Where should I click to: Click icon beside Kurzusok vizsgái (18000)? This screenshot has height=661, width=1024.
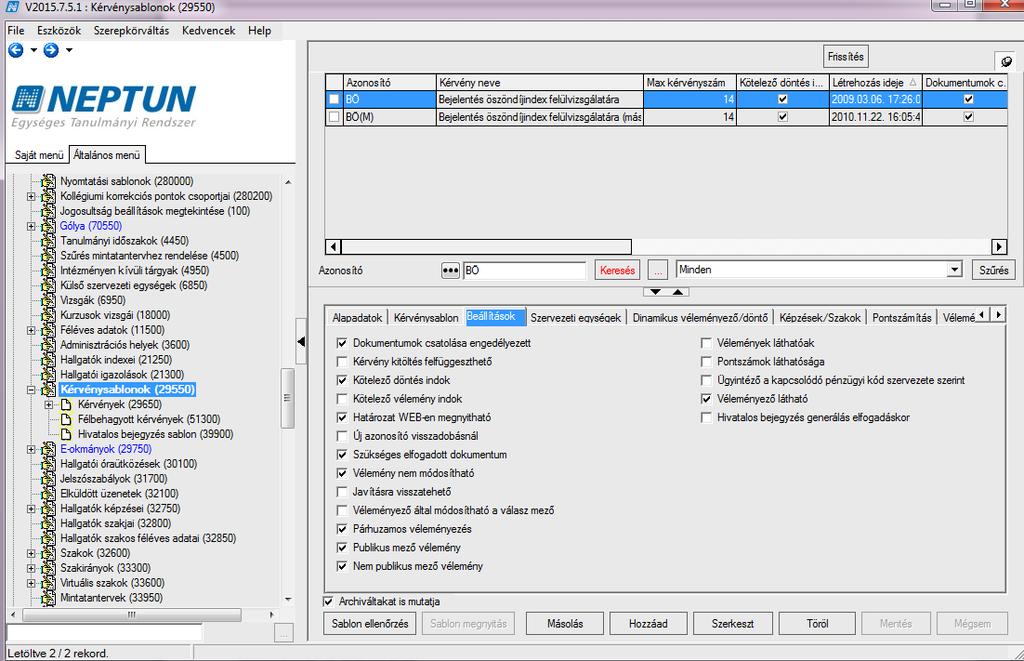(48, 315)
